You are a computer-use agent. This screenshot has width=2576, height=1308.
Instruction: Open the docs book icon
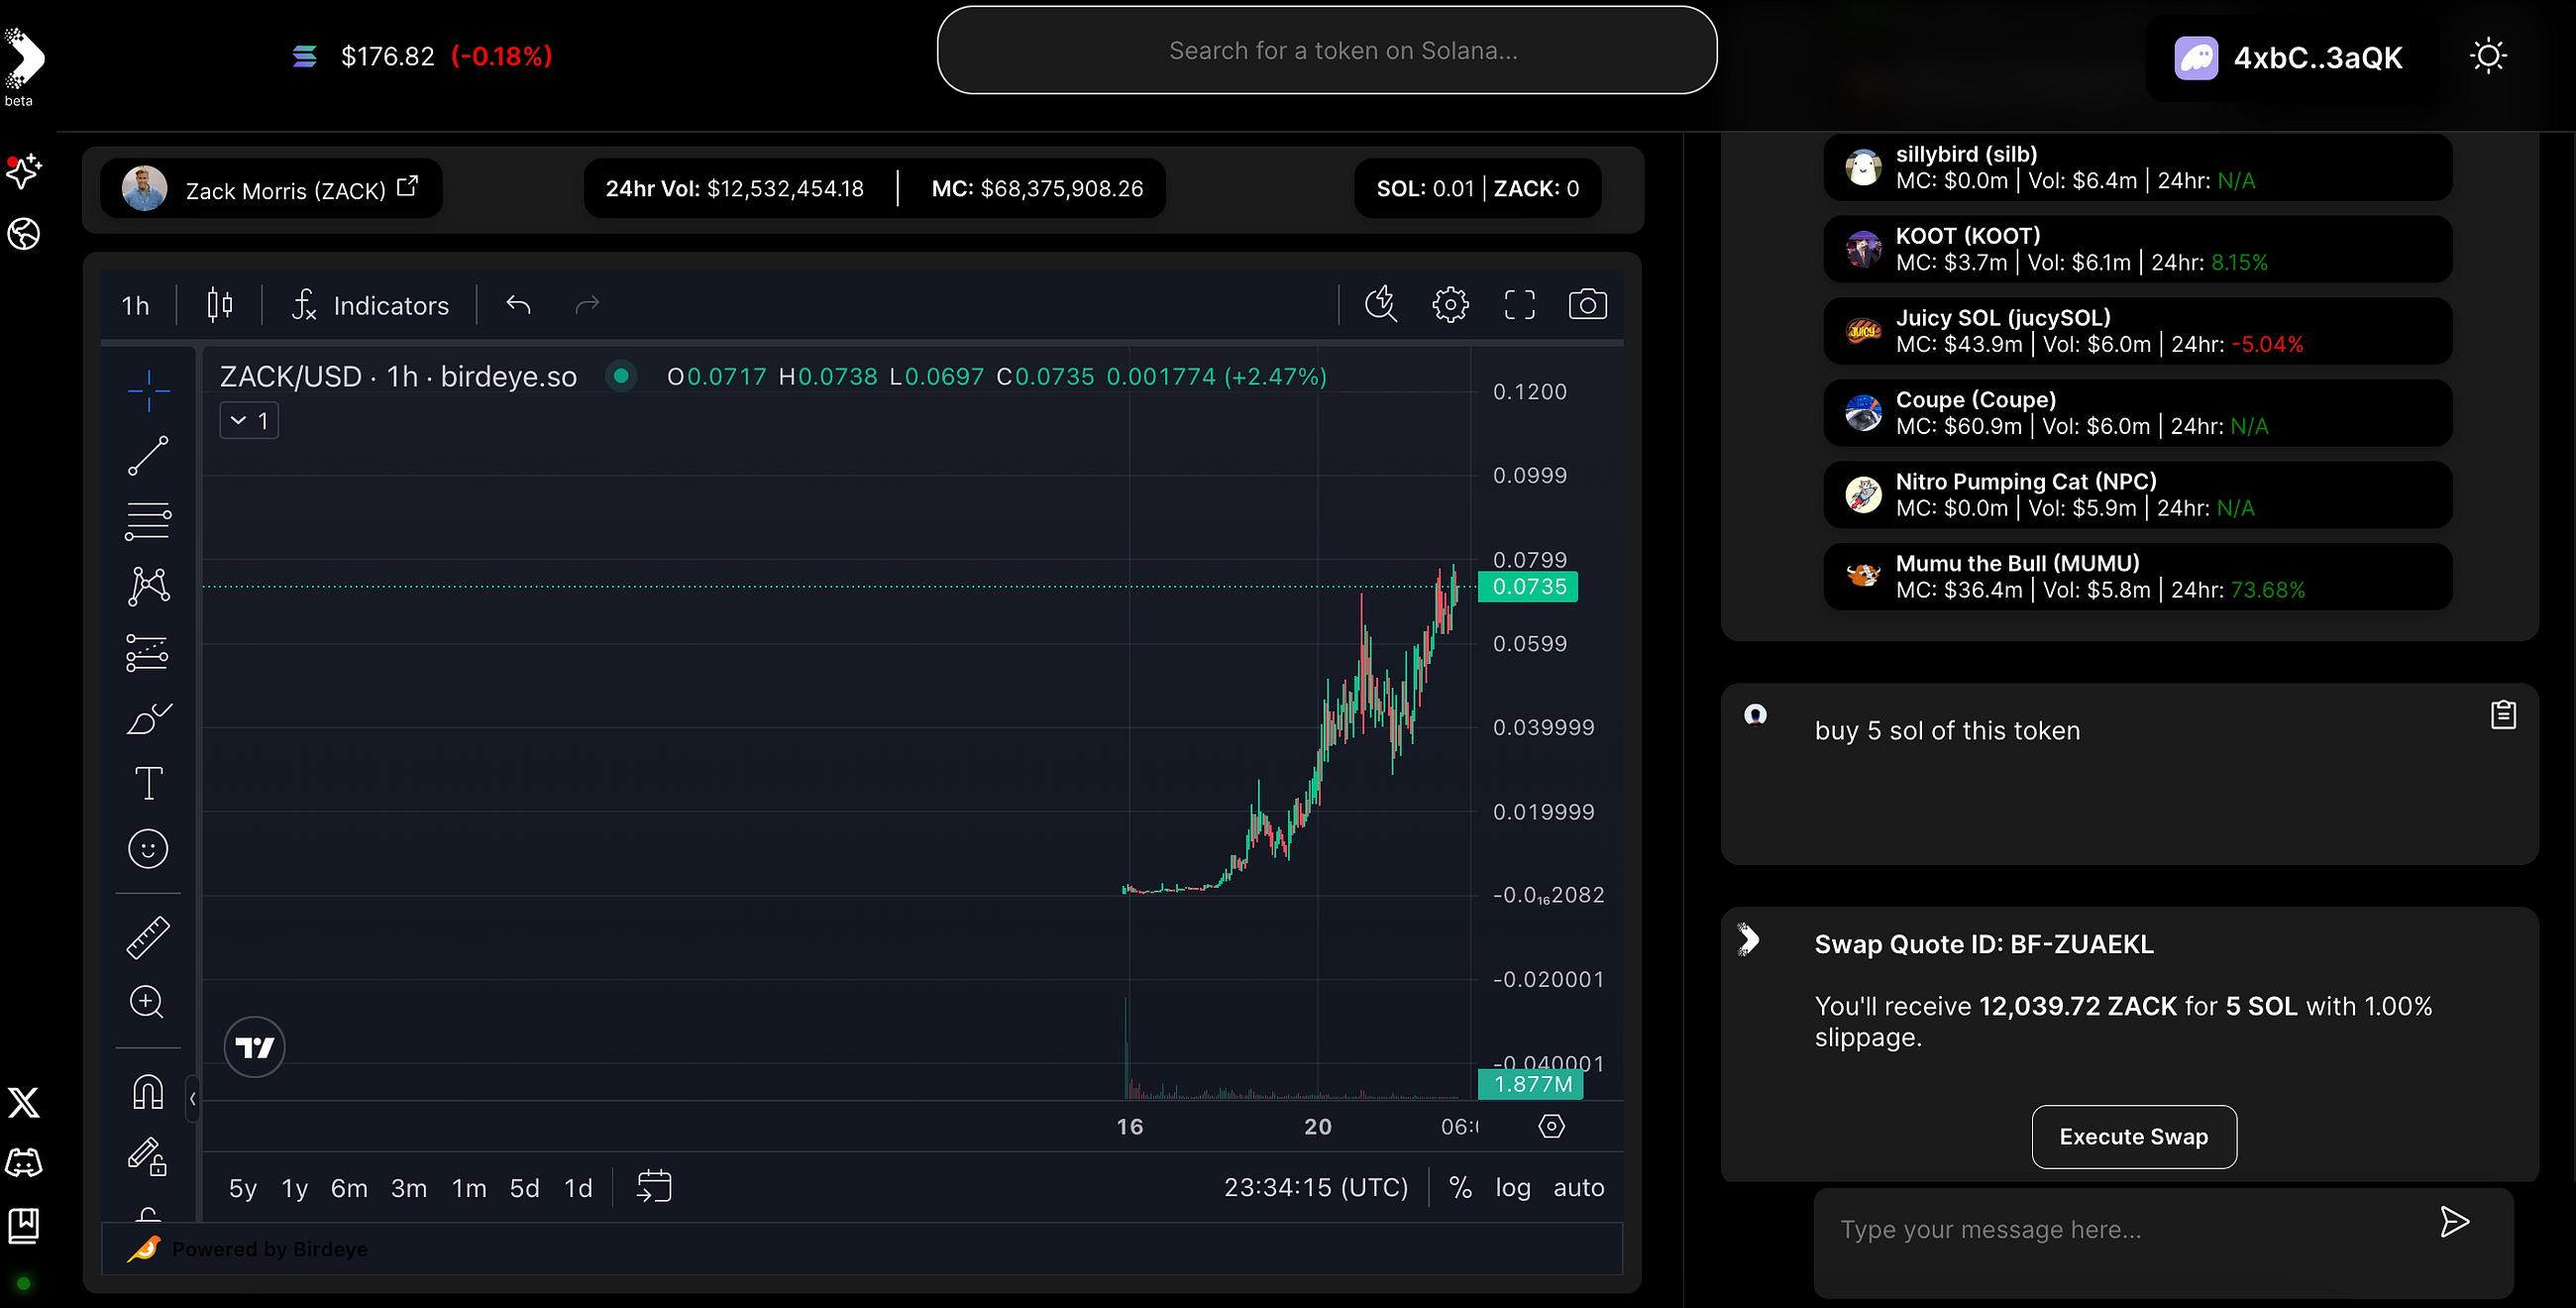24,1226
